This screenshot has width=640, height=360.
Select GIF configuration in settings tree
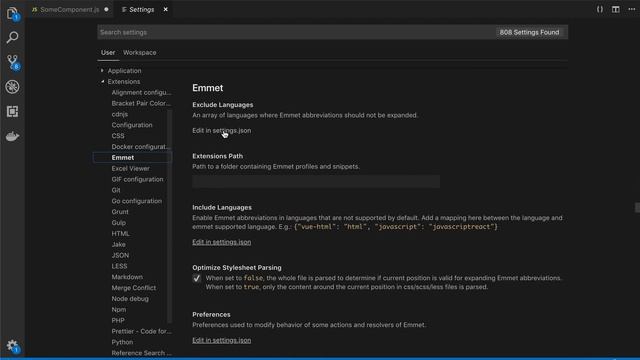137,179
